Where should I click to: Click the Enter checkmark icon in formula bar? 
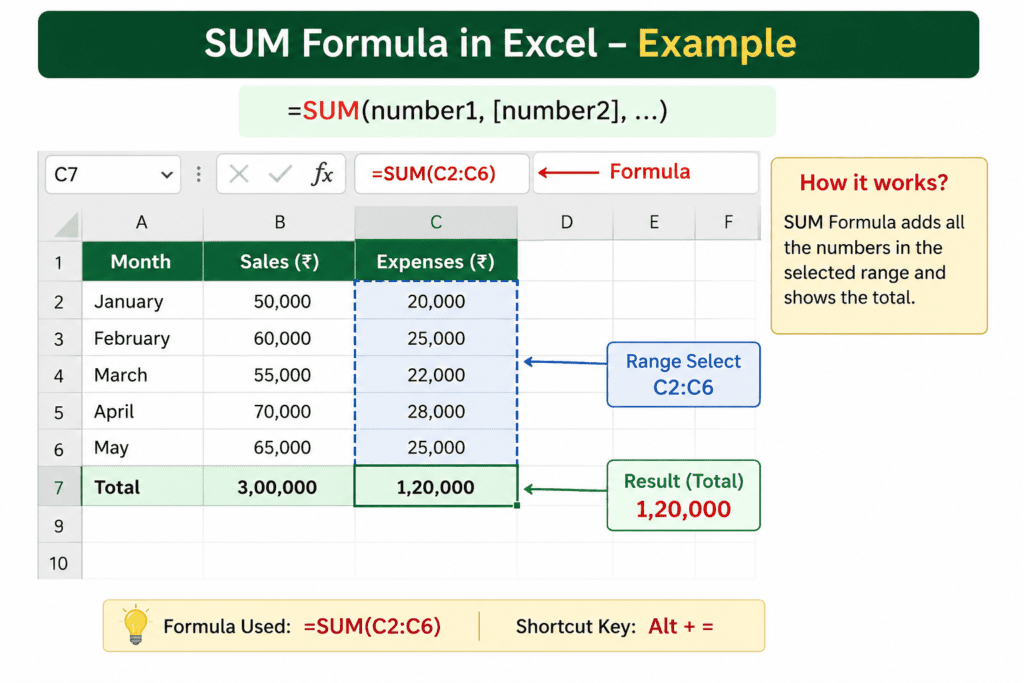[280, 174]
